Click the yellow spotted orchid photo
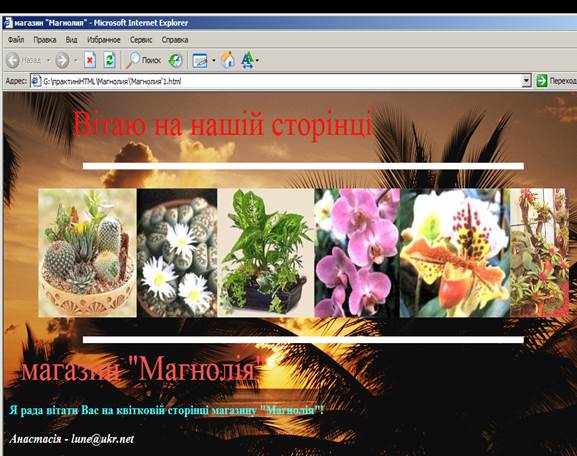577x456 pixels. coord(455,253)
